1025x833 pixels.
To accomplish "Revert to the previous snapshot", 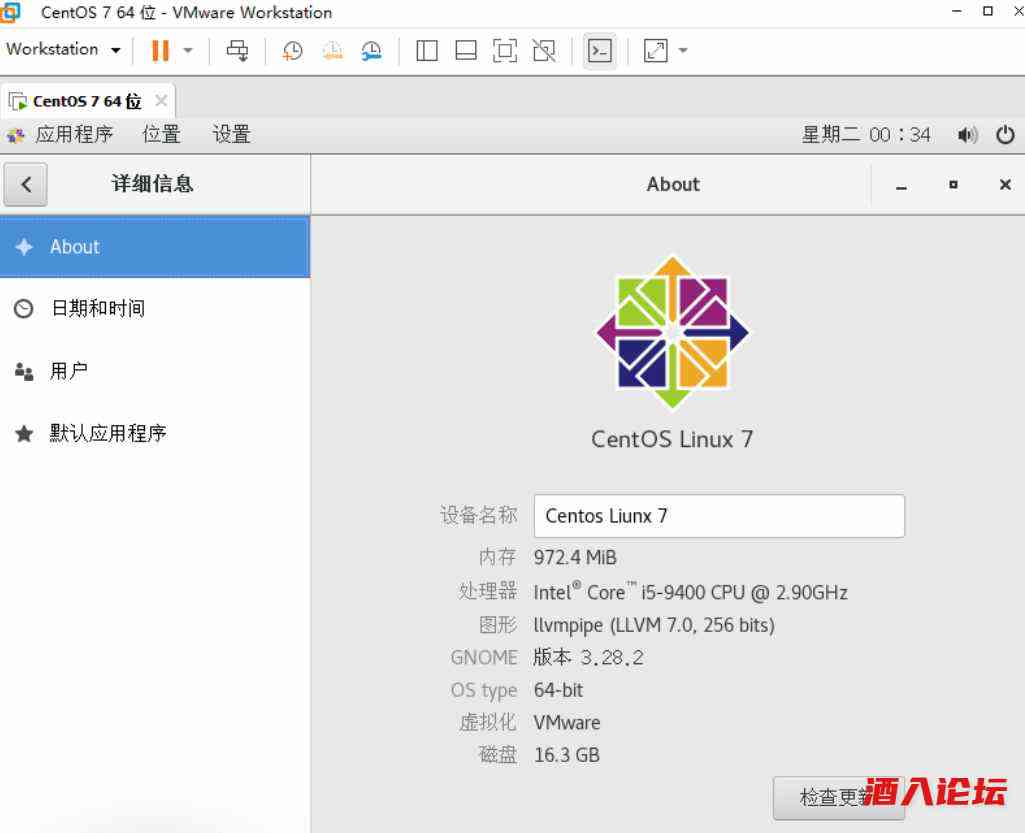I will click(x=332, y=50).
